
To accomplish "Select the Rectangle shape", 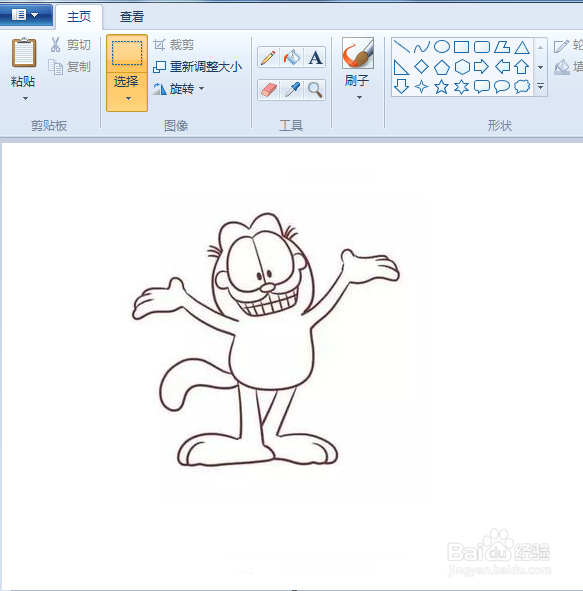I will coord(462,47).
